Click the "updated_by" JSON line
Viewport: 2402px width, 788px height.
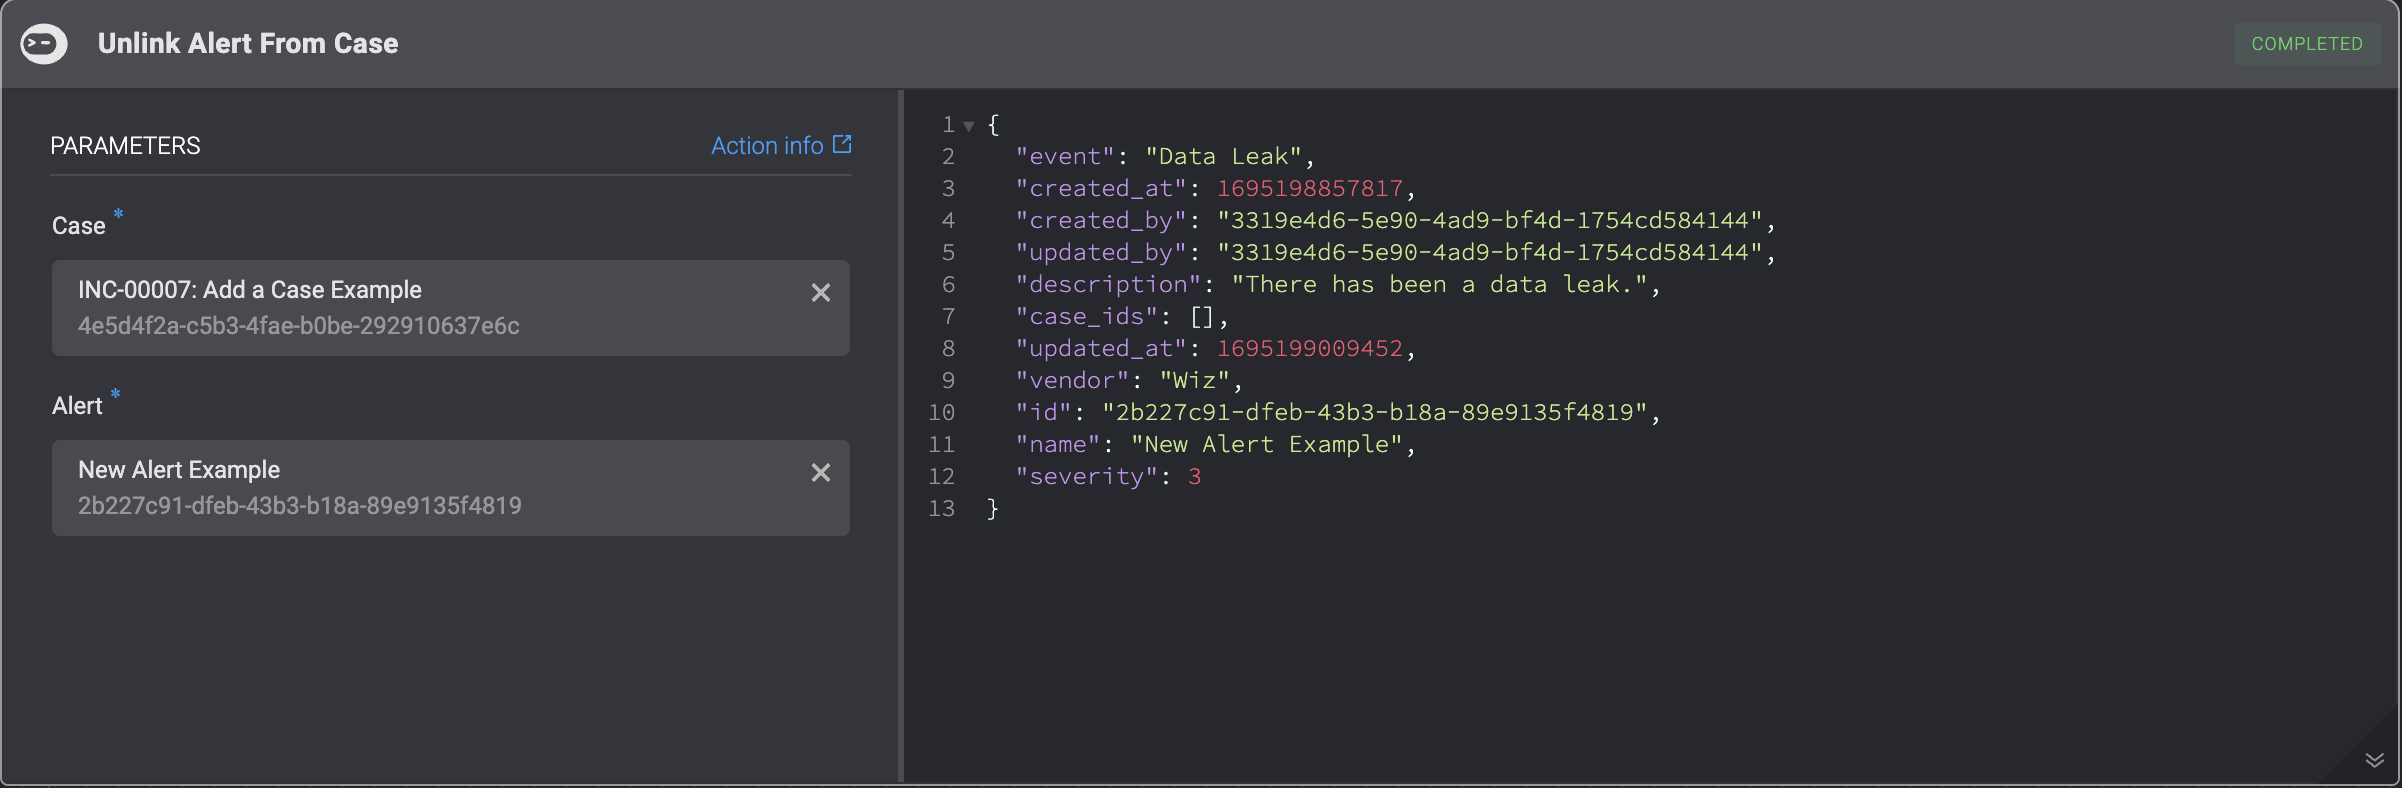point(1395,253)
